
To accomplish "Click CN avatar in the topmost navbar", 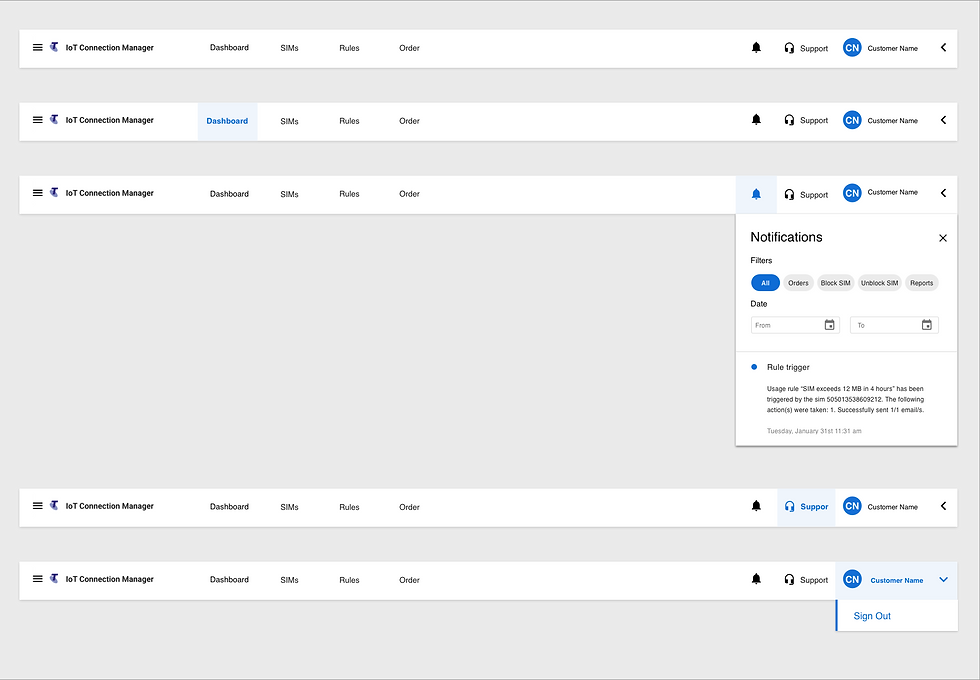I will (x=852, y=48).
